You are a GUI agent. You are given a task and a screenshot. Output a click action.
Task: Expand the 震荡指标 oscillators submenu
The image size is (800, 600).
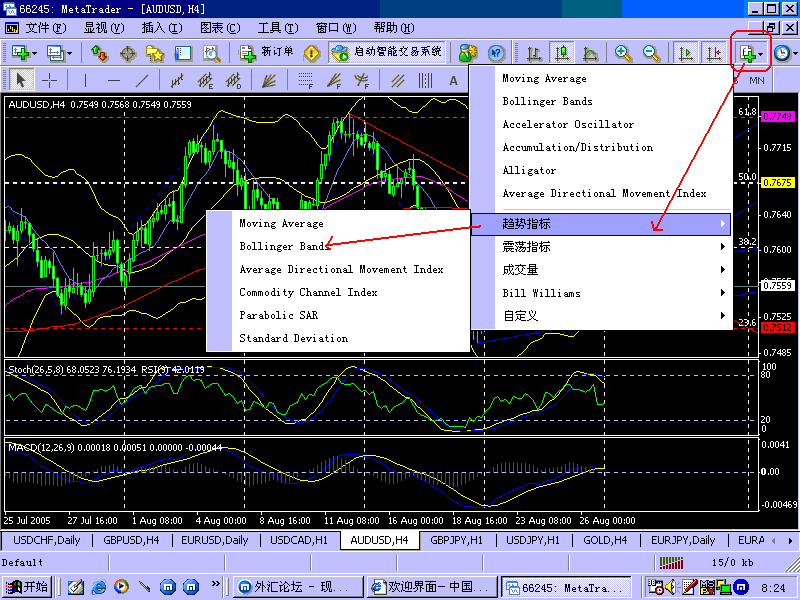[600, 246]
